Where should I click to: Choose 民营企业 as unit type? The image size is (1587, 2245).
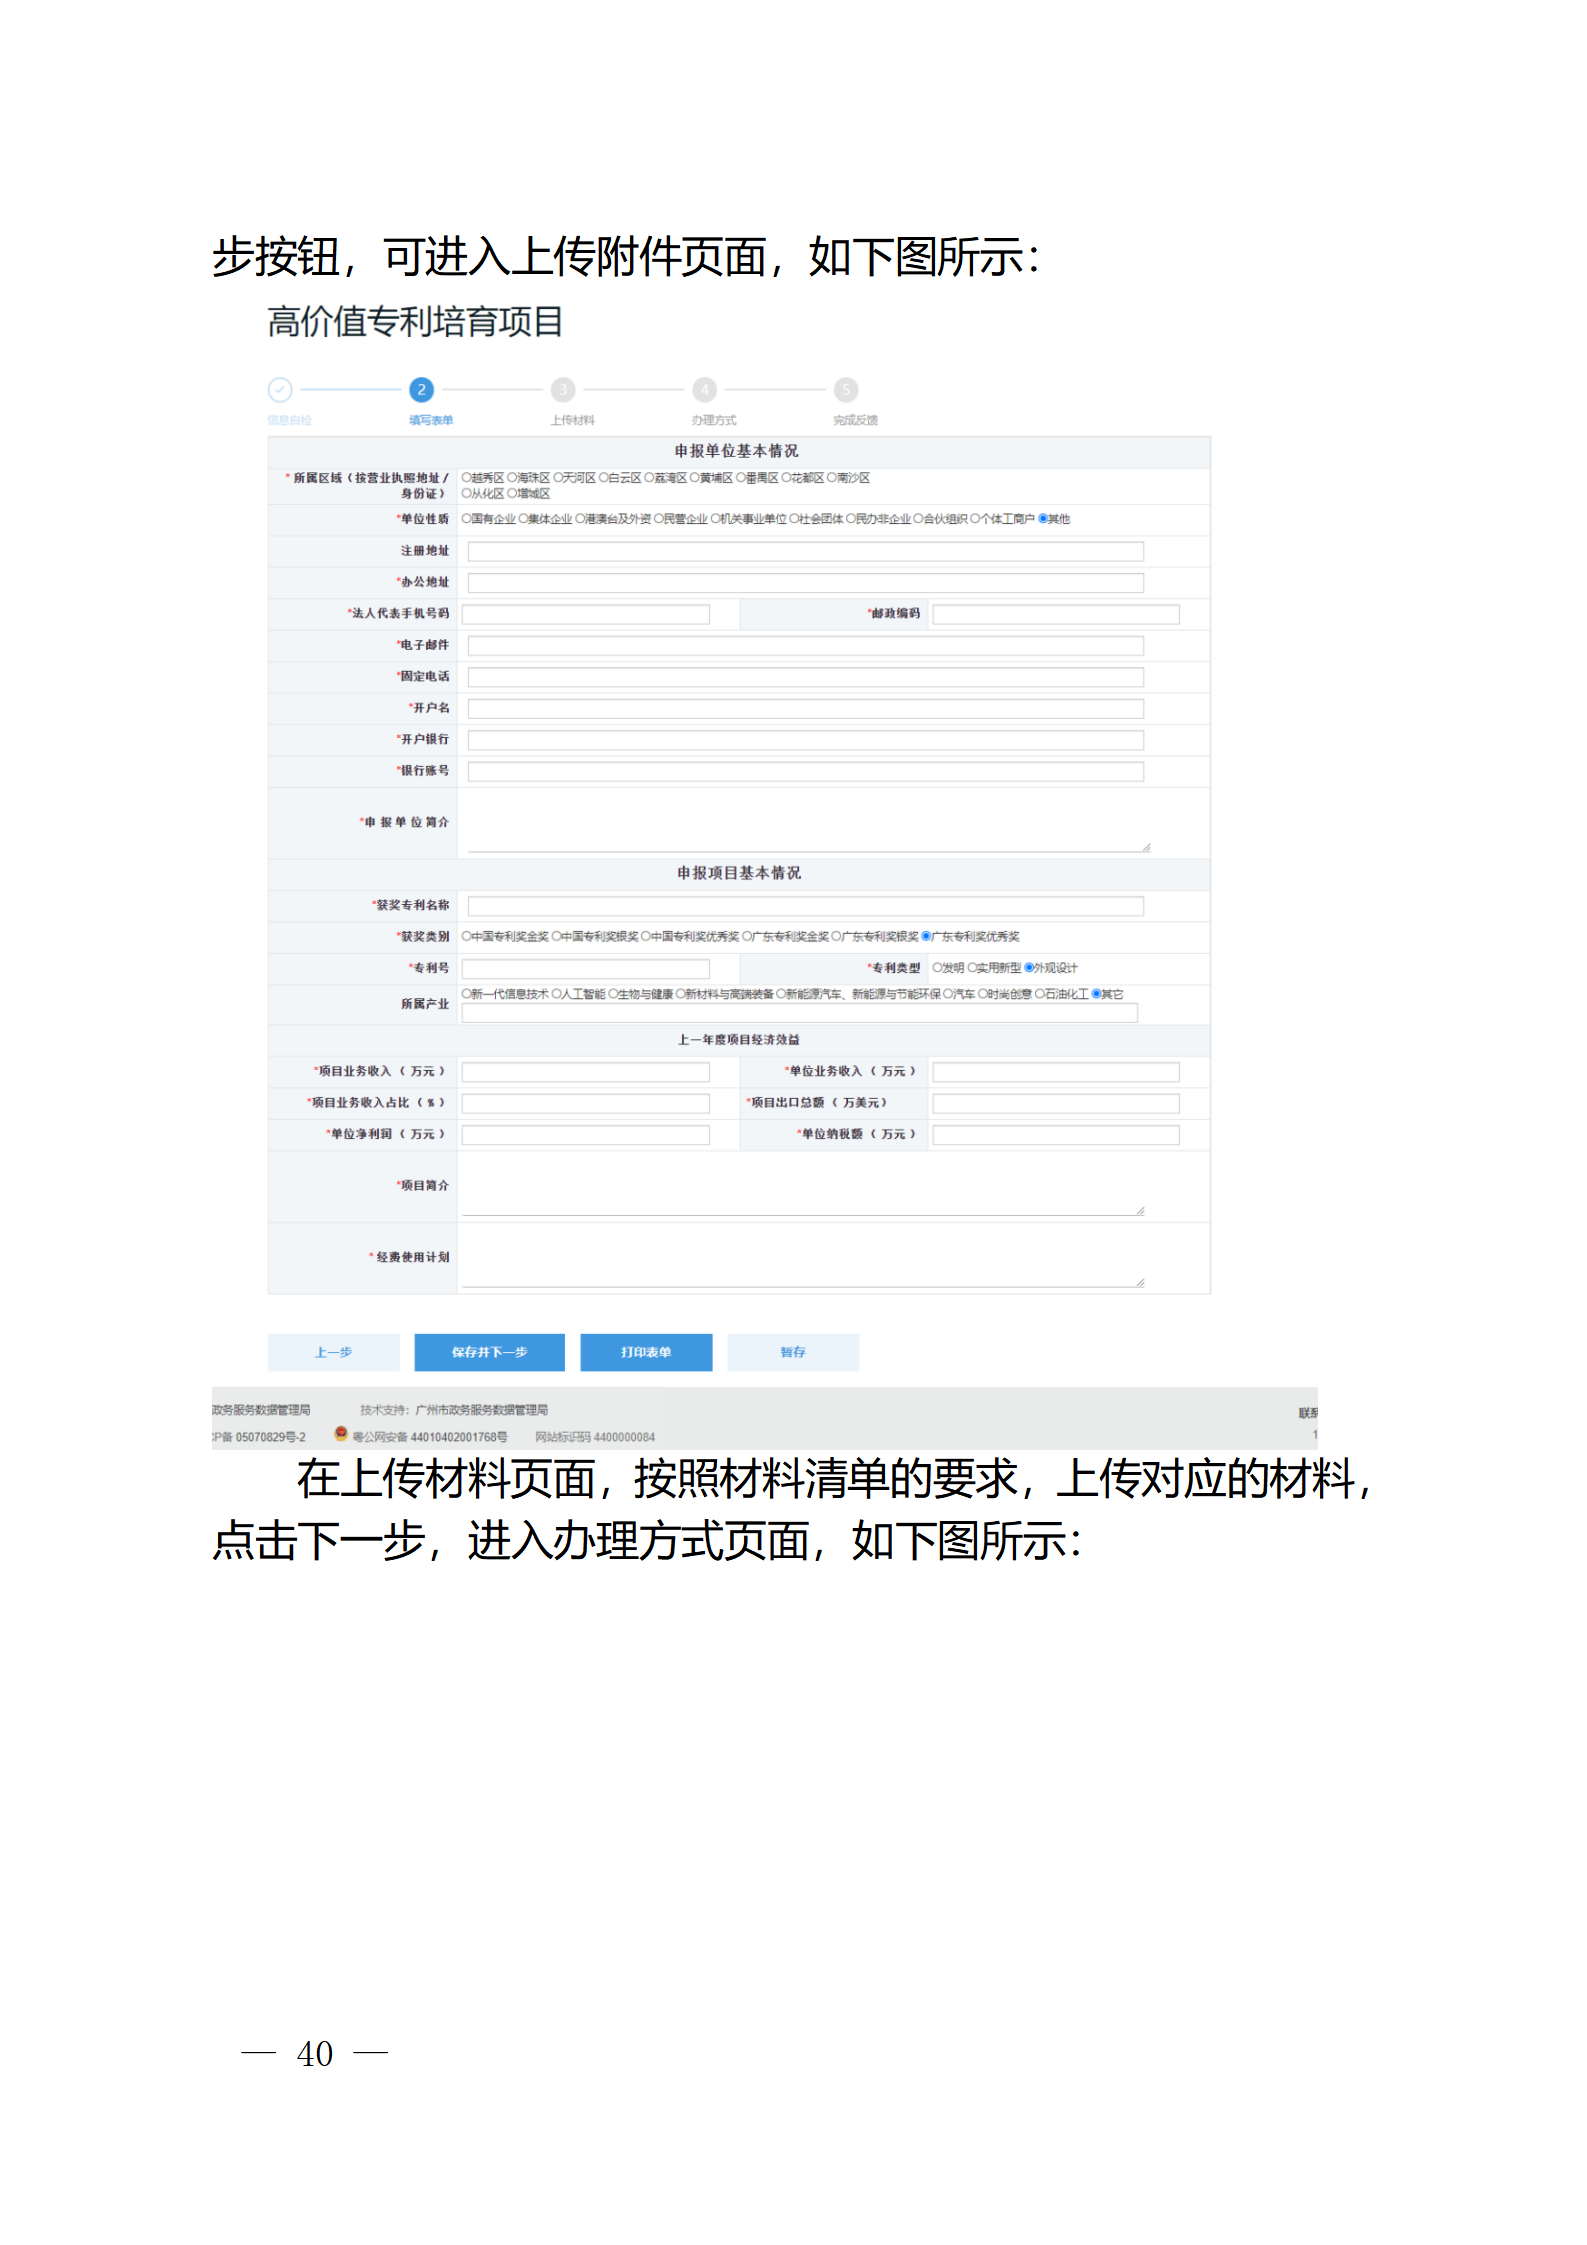[x=659, y=519]
